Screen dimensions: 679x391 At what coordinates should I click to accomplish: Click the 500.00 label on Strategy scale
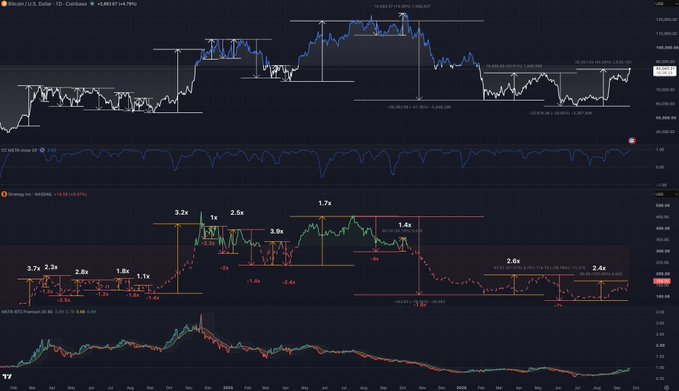[663, 206]
